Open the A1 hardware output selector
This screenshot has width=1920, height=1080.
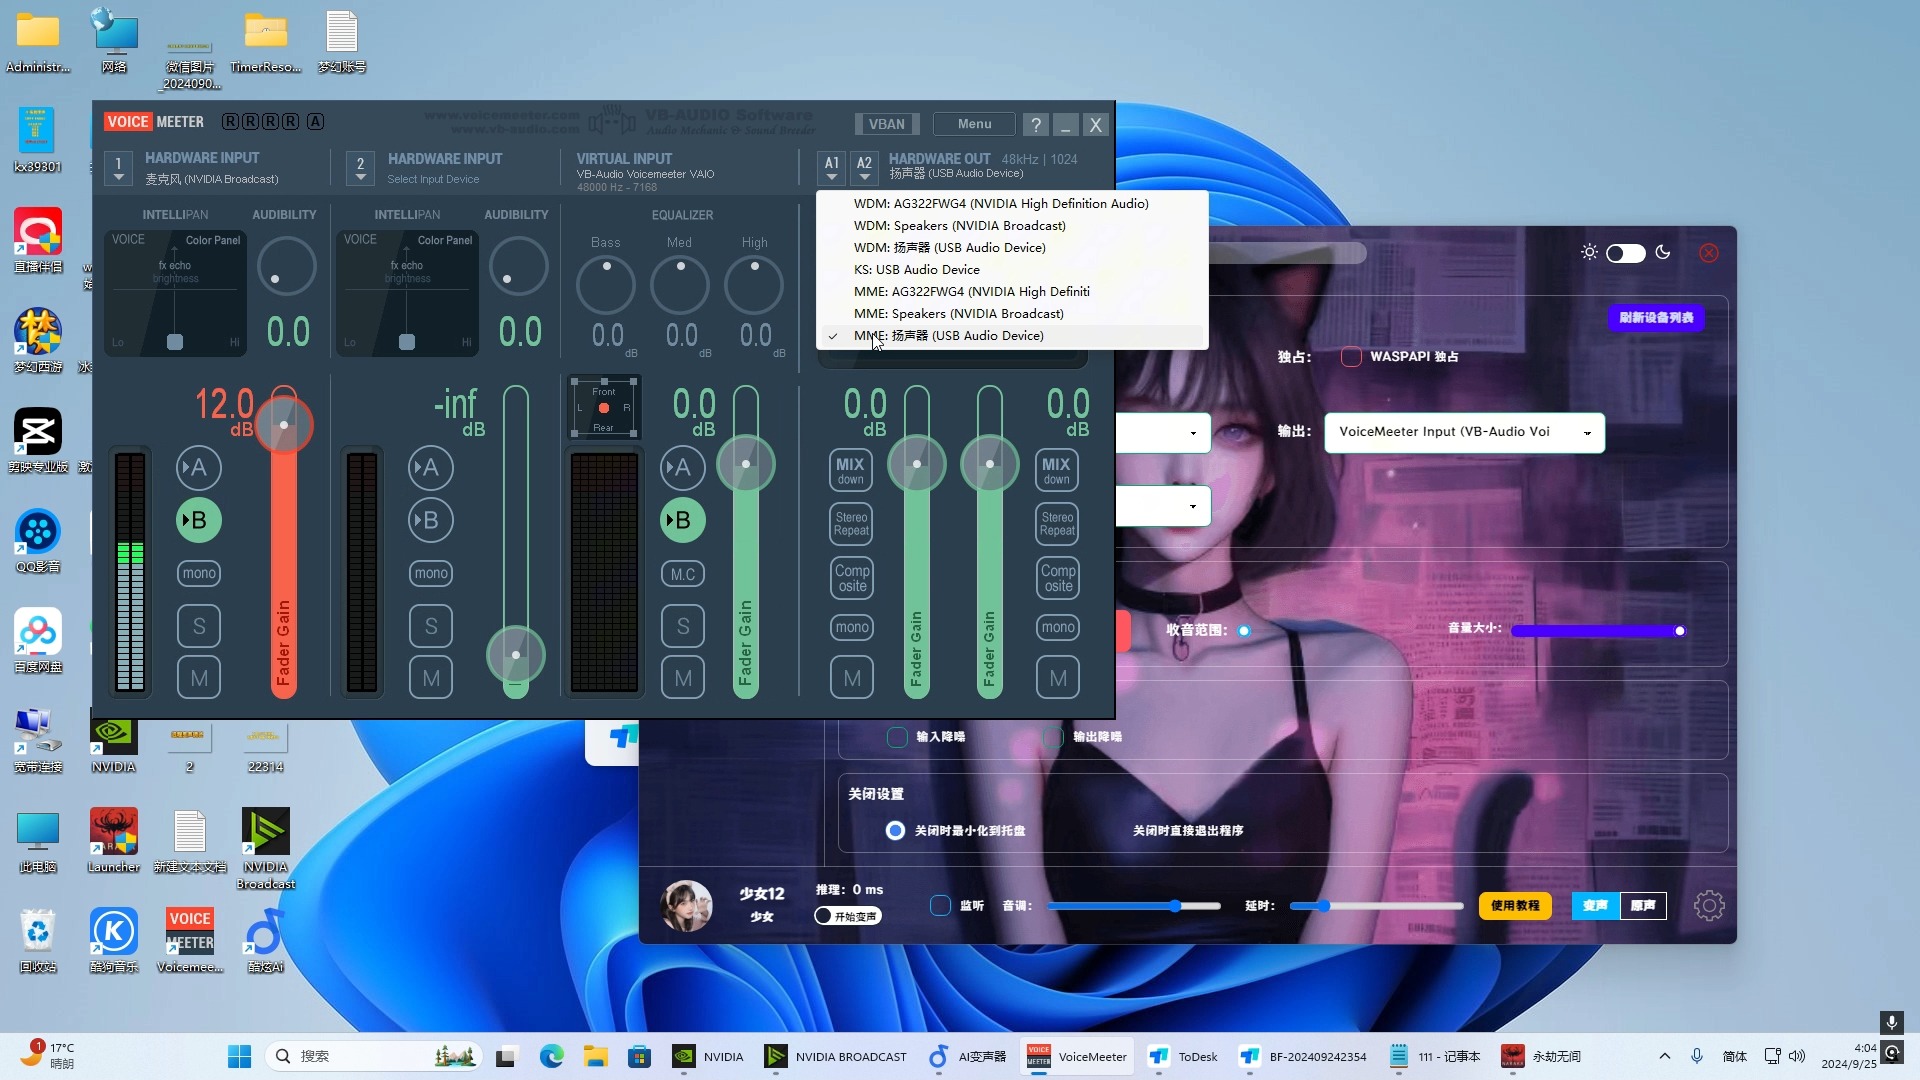[x=831, y=168]
